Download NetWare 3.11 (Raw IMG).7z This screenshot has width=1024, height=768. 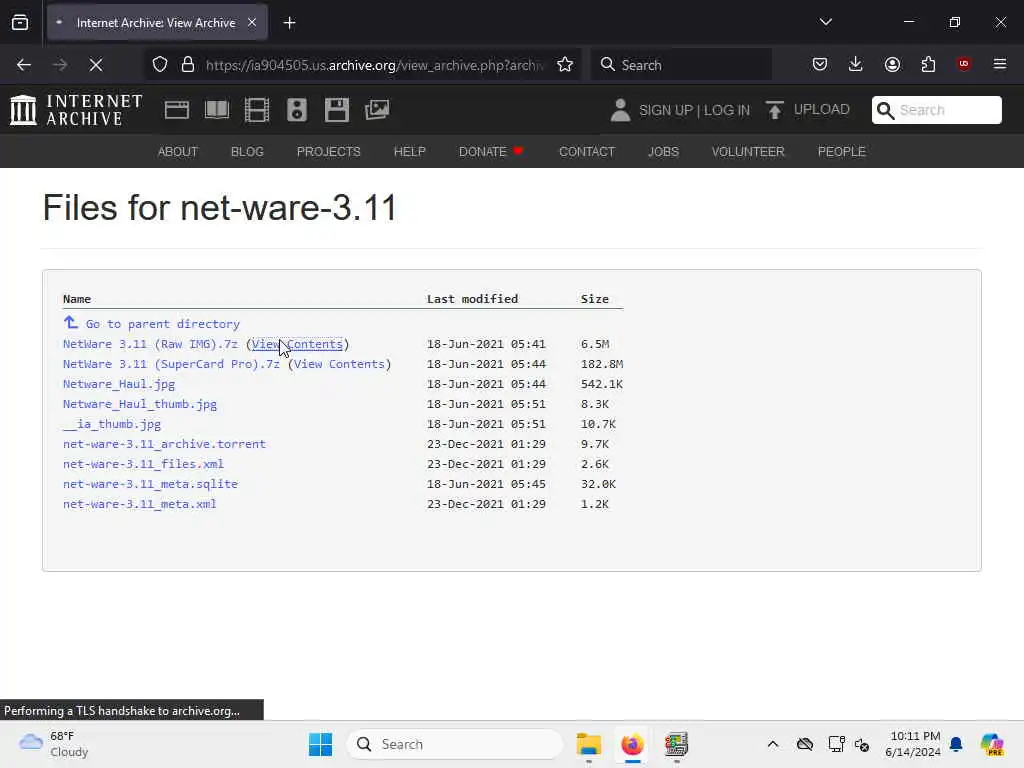[150, 344]
